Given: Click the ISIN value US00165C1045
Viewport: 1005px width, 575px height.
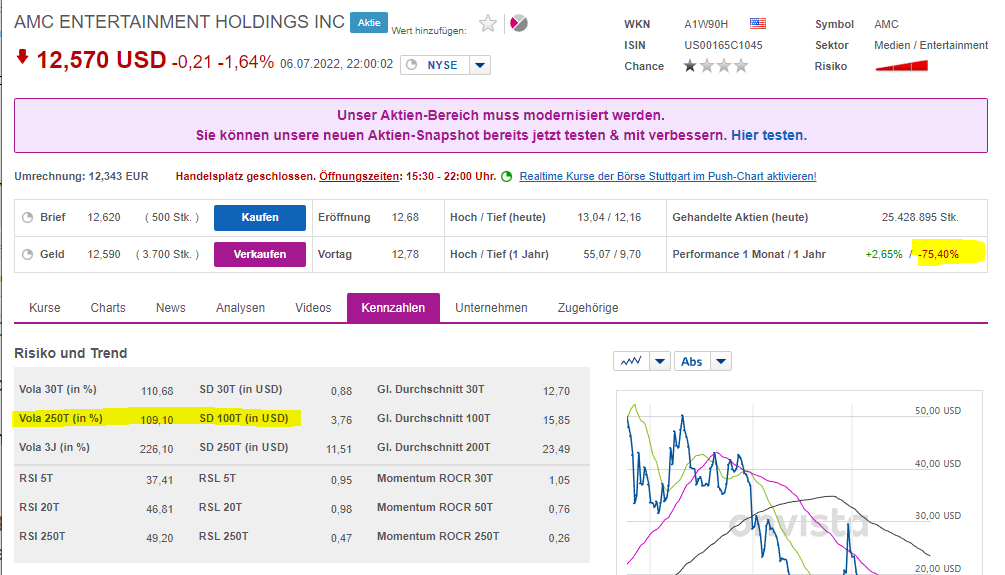Looking at the screenshot, I should coord(723,45).
